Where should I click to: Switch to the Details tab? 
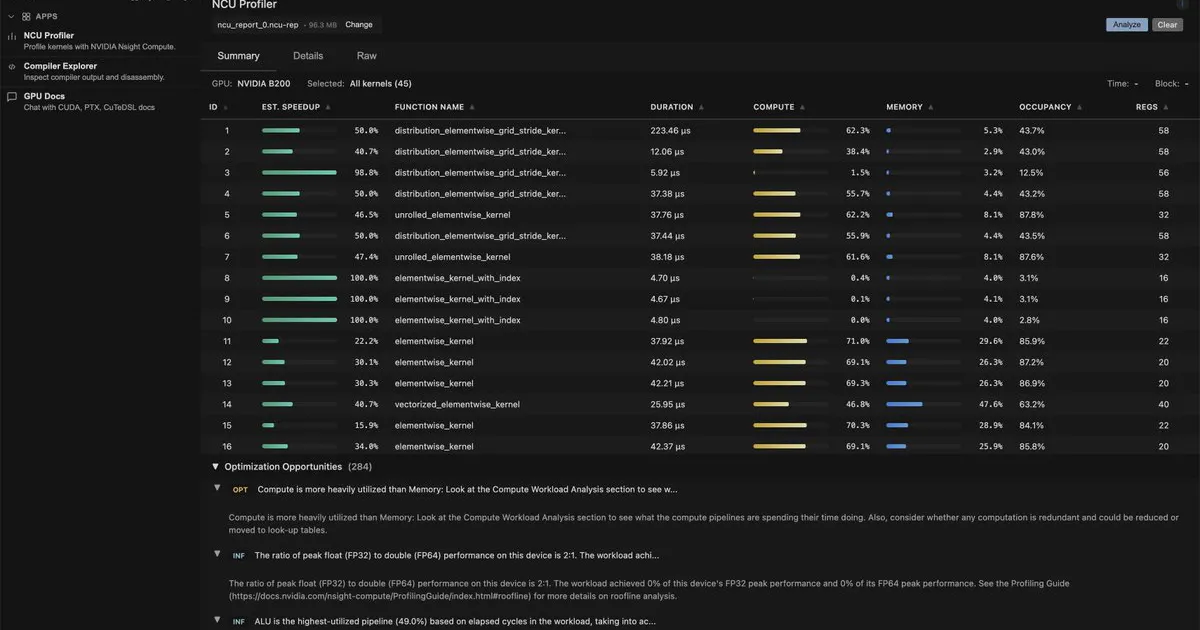click(308, 56)
